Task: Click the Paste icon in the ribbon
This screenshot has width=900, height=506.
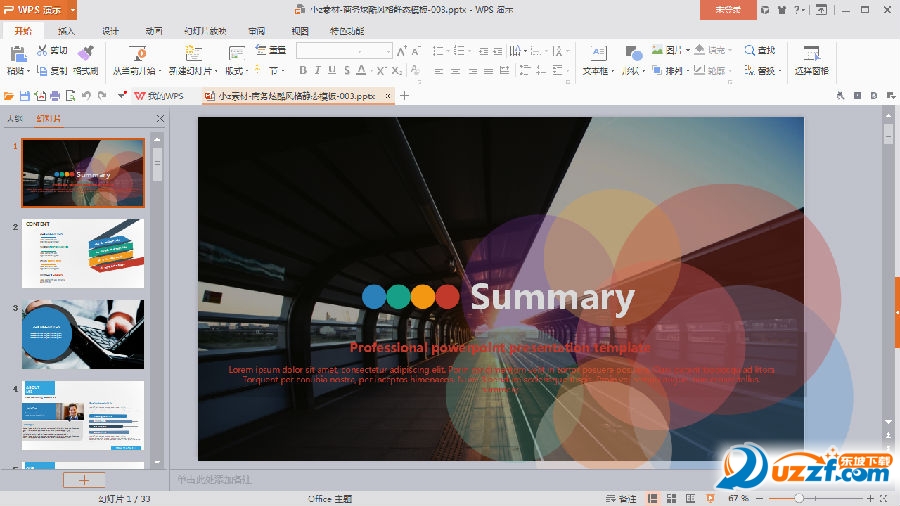Action: tap(17, 53)
